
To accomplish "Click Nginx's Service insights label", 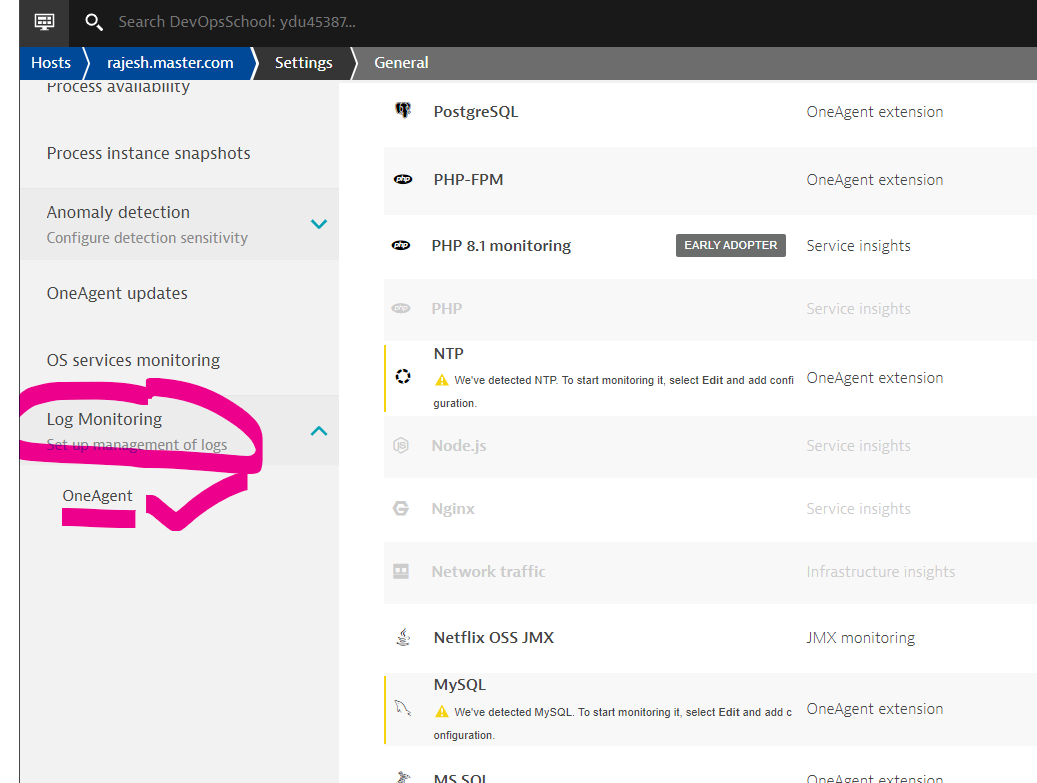I will (858, 509).
